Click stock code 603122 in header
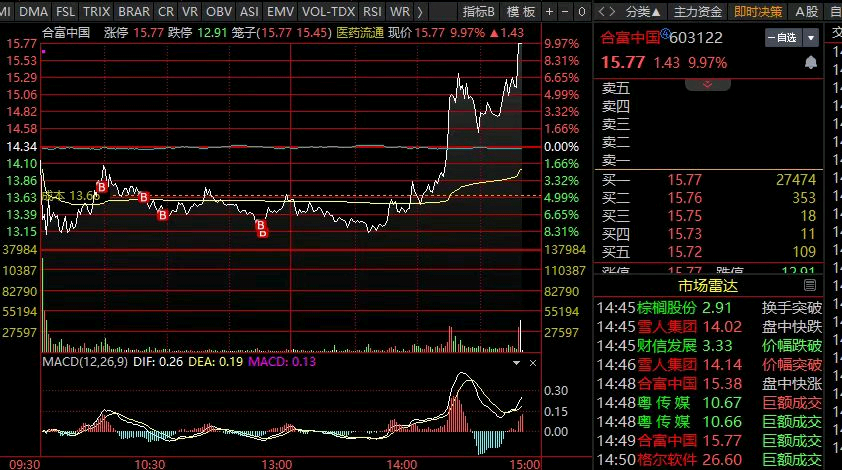 point(696,38)
